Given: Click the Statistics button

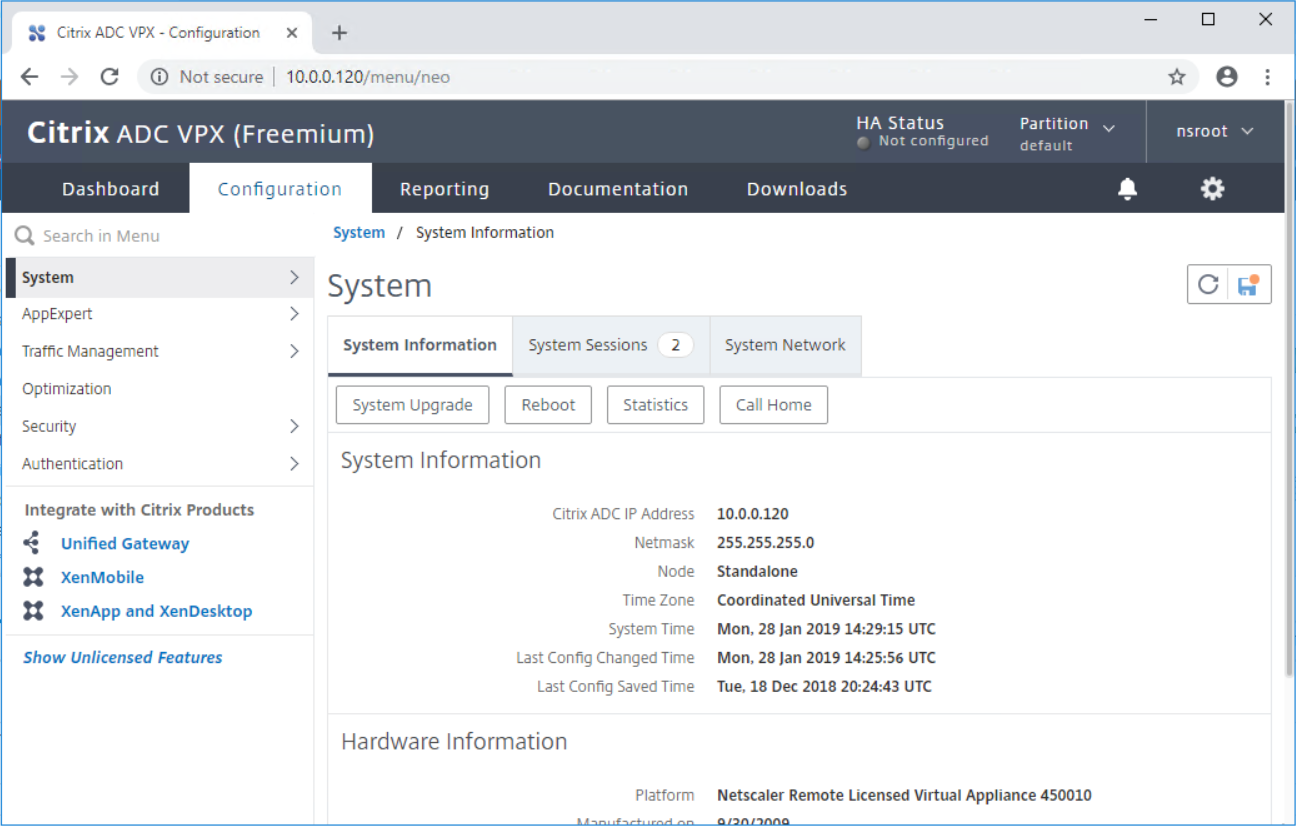Looking at the screenshot, I should [656, 405].
